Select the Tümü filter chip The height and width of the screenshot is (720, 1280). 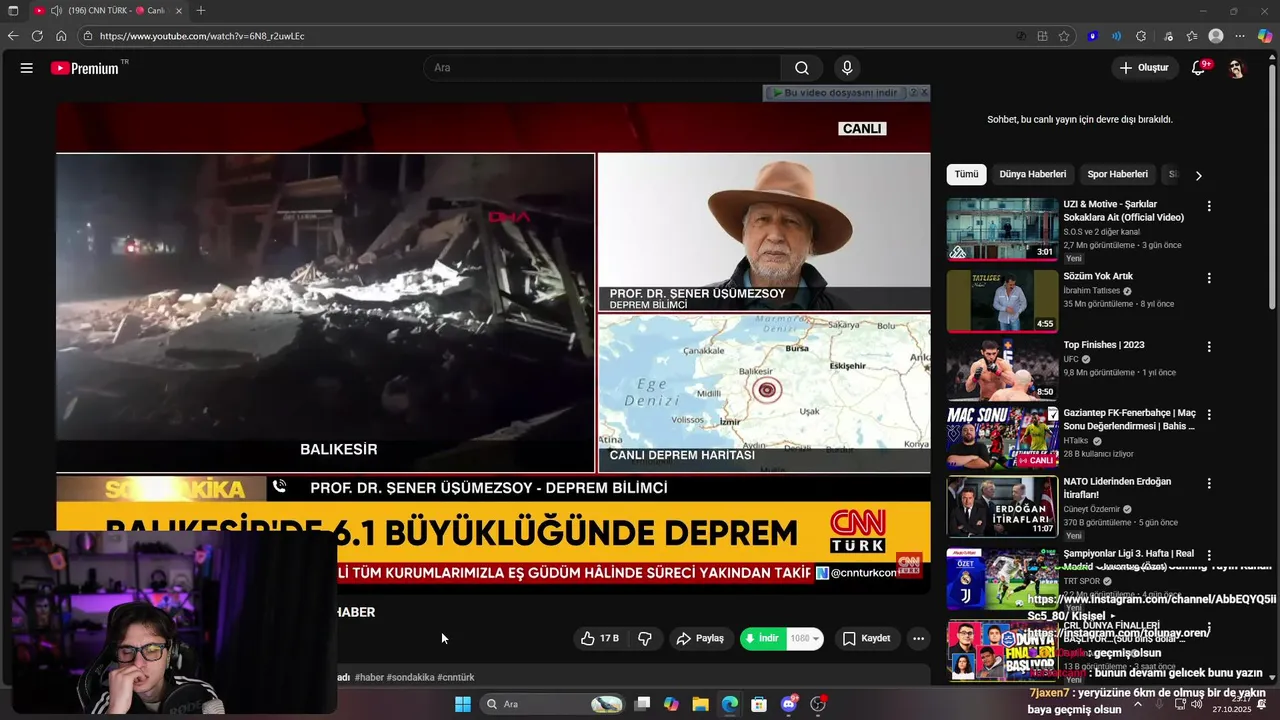tap(966, 174)
